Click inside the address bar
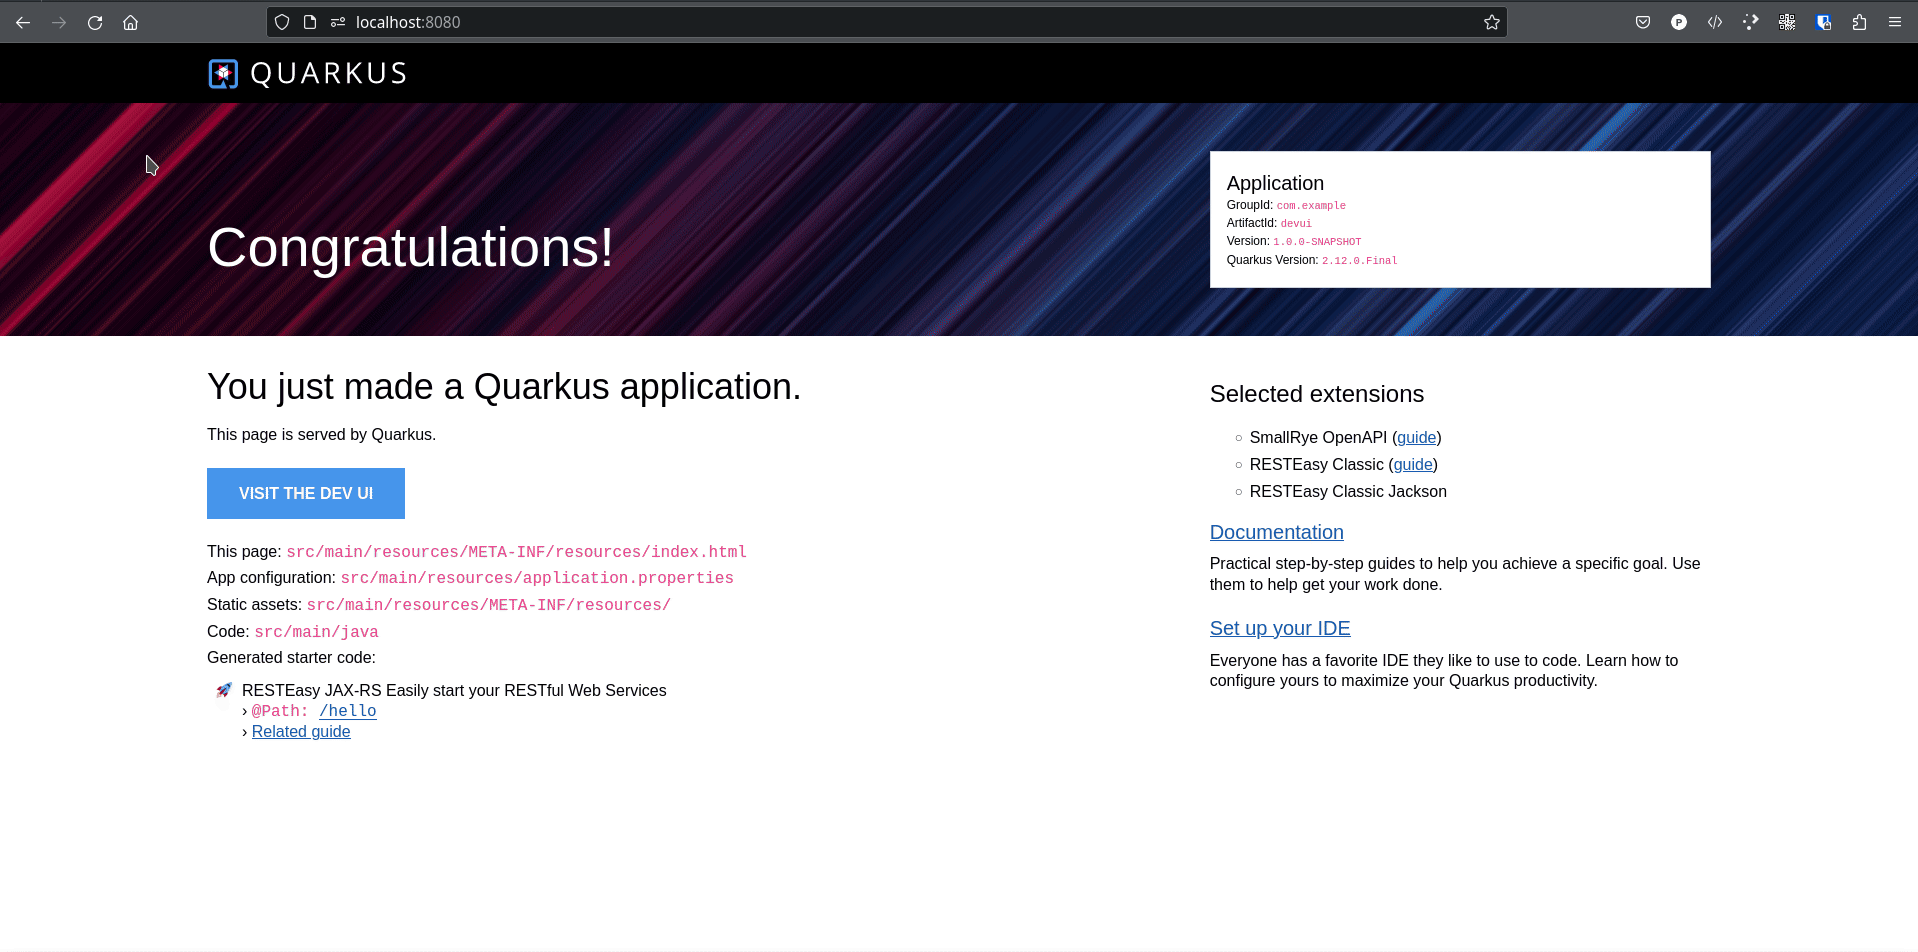The height and width of the screenshot is (952, 1918). point(700,22)
